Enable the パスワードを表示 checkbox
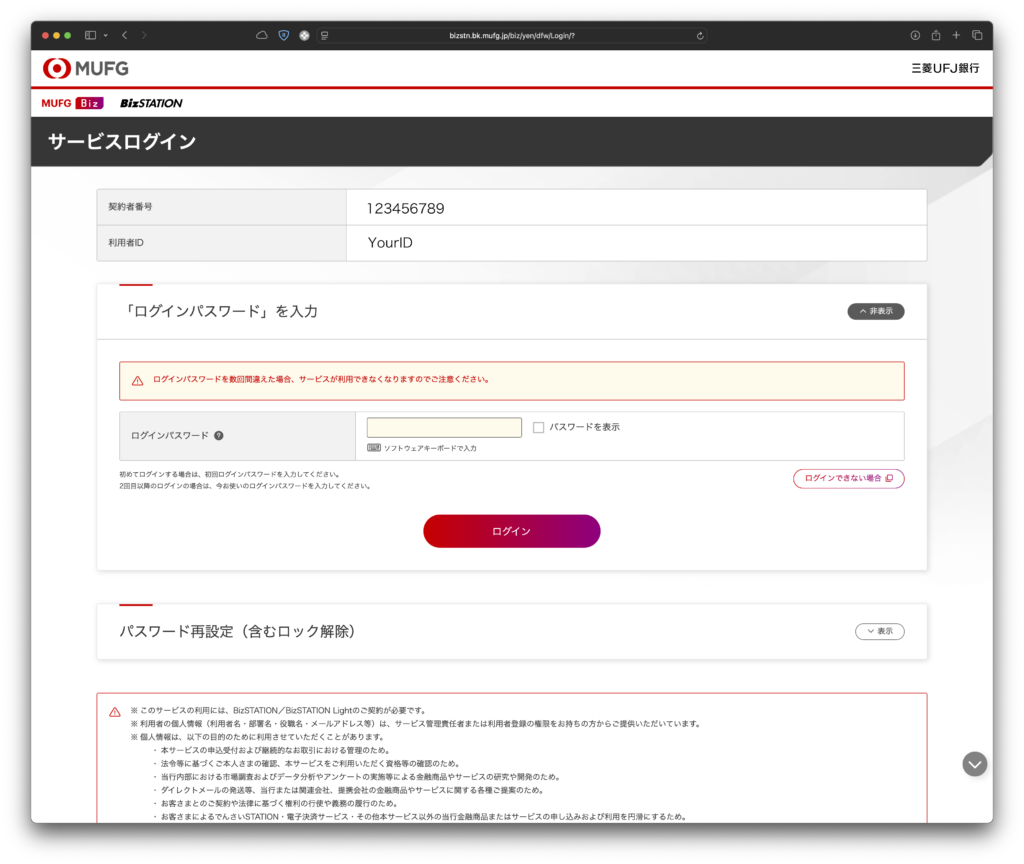The height and width of the screenshot is (864, 1024). 538,427
